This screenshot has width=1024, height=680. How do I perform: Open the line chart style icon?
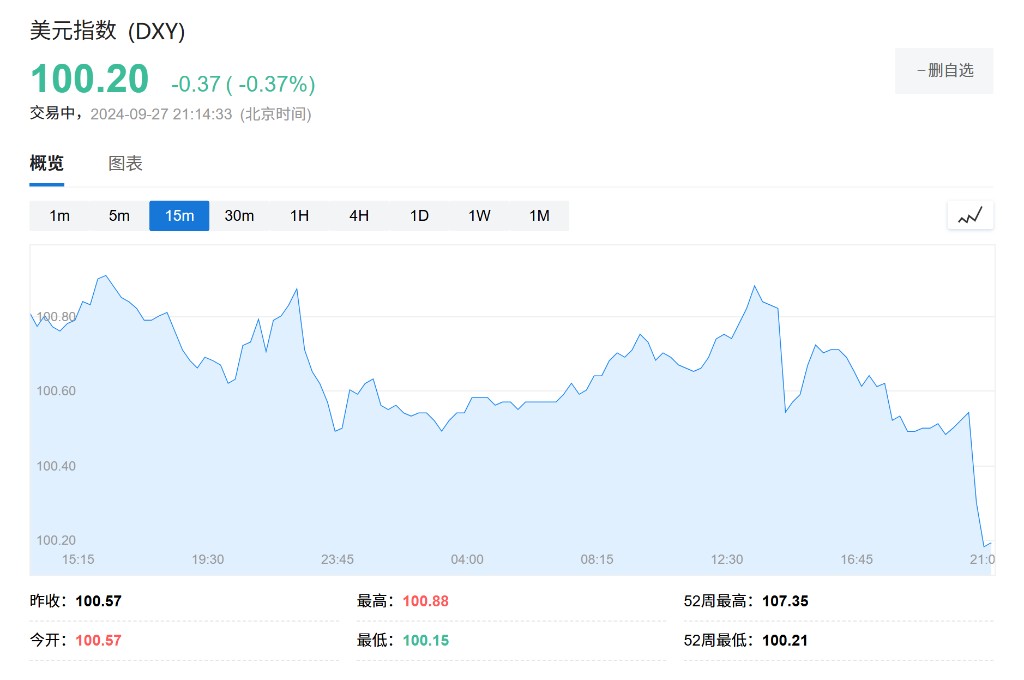(x=970, y=216)
